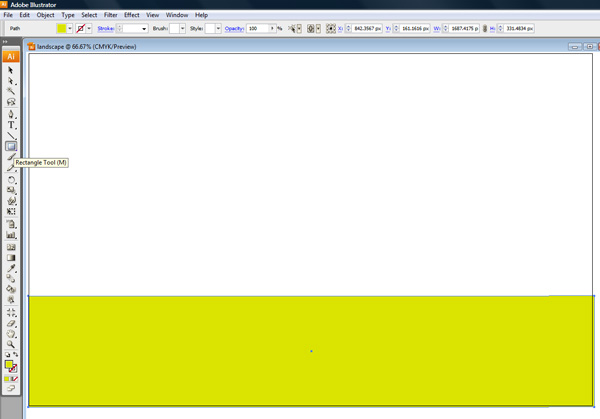This screenshot has width=600, height=419.
Task: Click the yellow Fill box in toolbox
Action: point(8,364)
